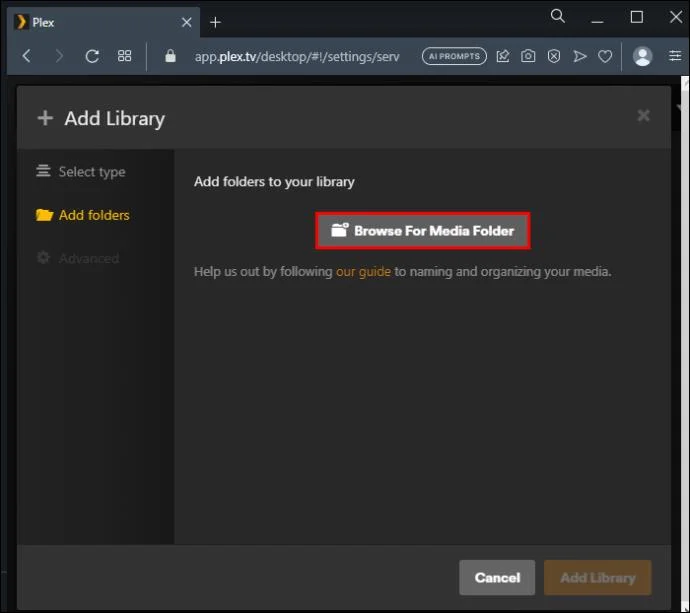Close the Add Library dialog with X

[643, 116]
